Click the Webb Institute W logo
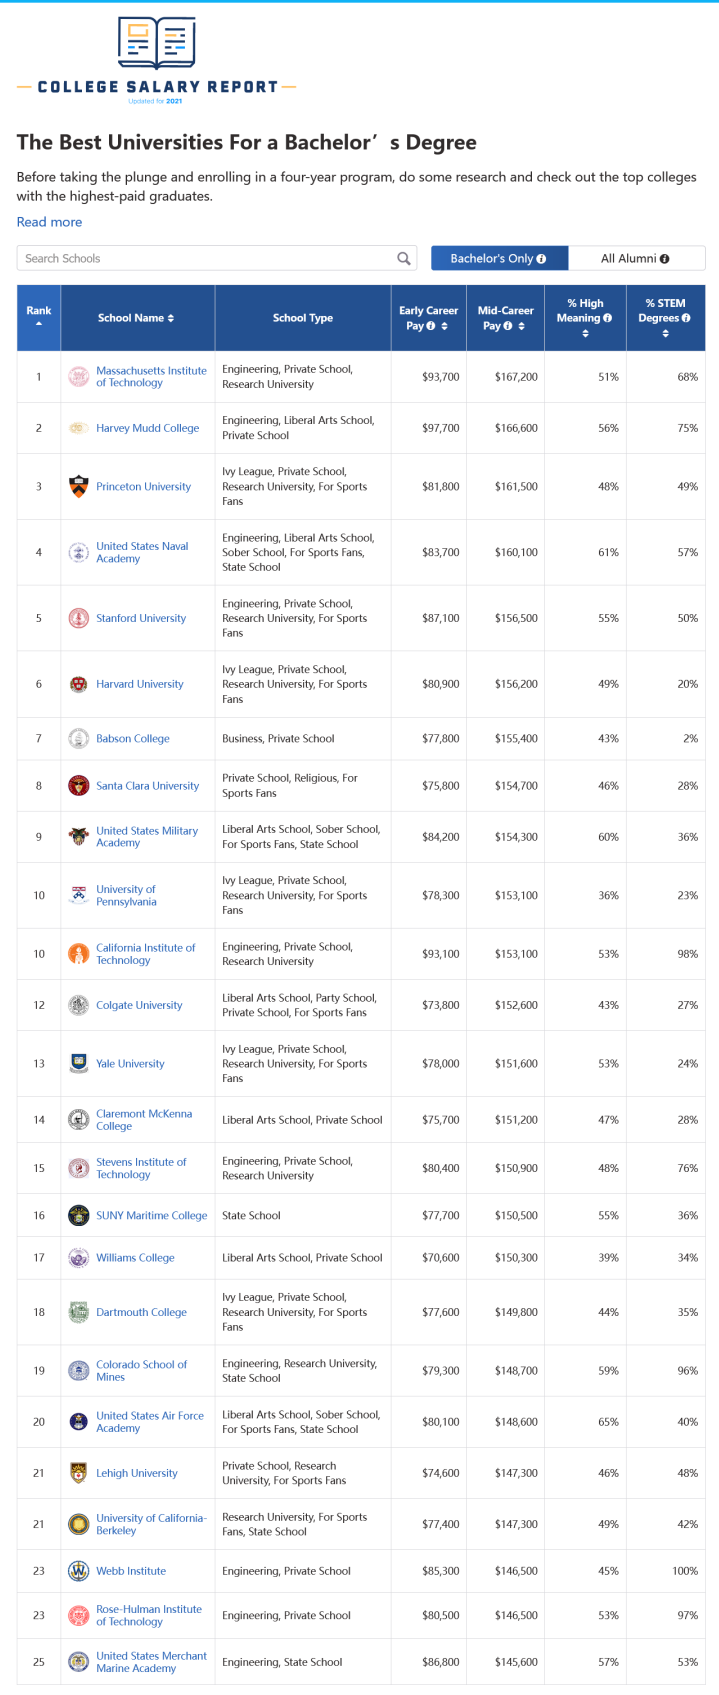 [78, 1571]
